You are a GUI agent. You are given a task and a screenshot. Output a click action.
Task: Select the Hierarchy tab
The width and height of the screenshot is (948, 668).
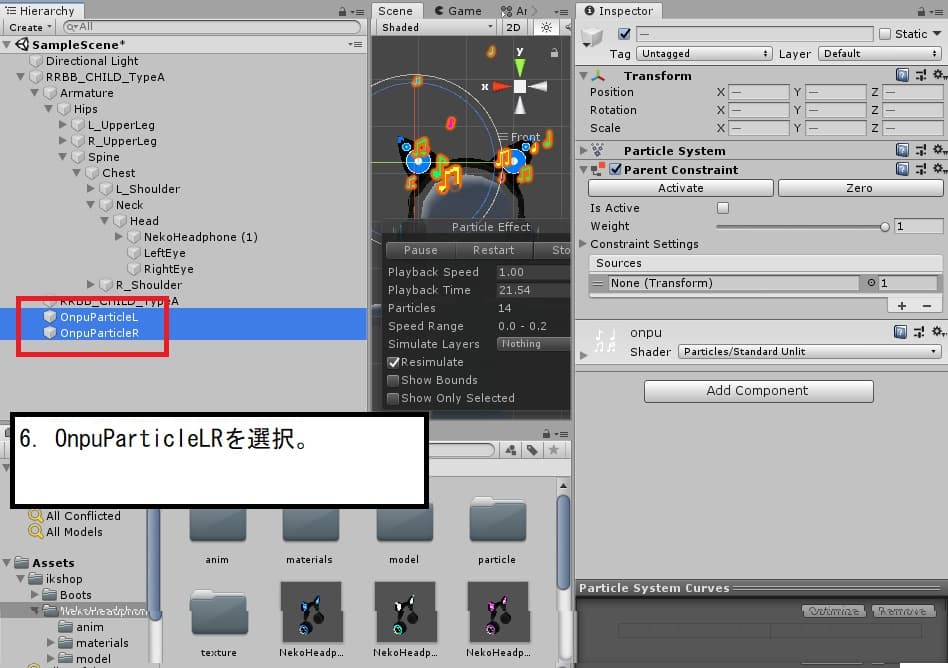coord(41,11)
